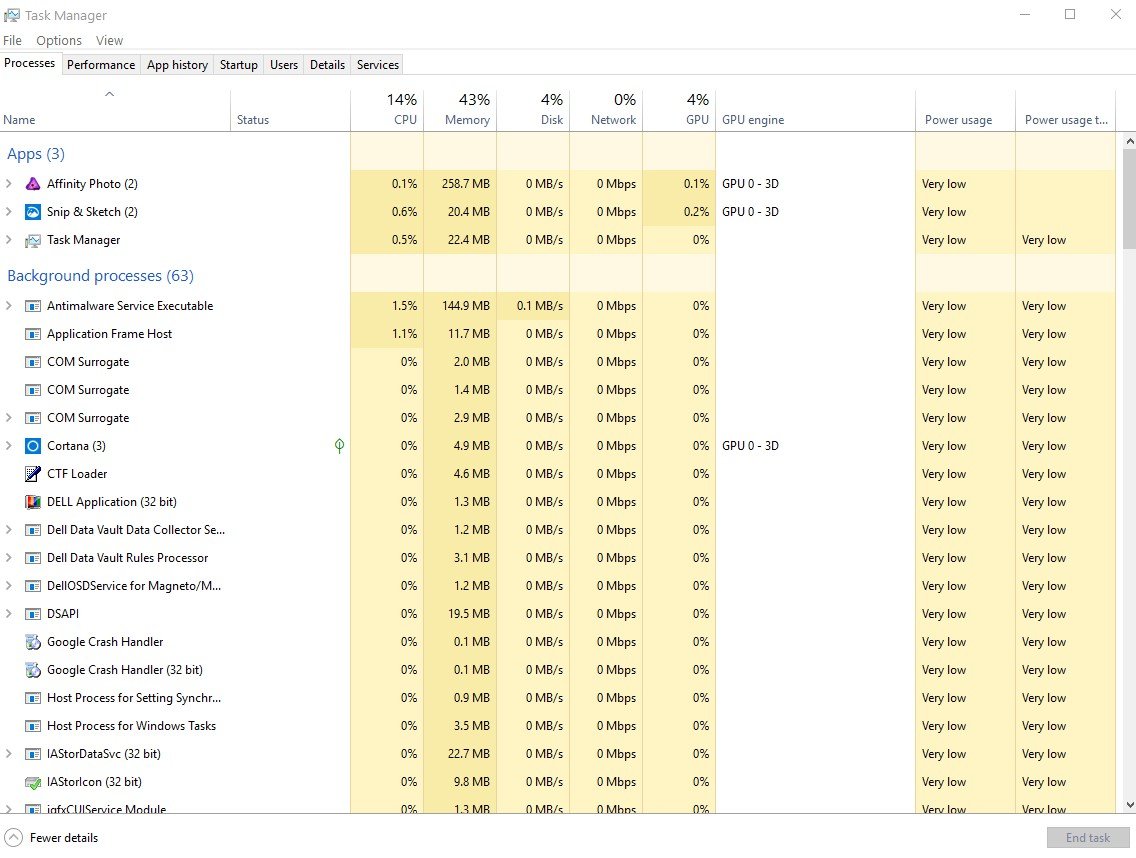
Task: Expand the Affinity Photo (2) process group
Action: (x=9, y=184)
